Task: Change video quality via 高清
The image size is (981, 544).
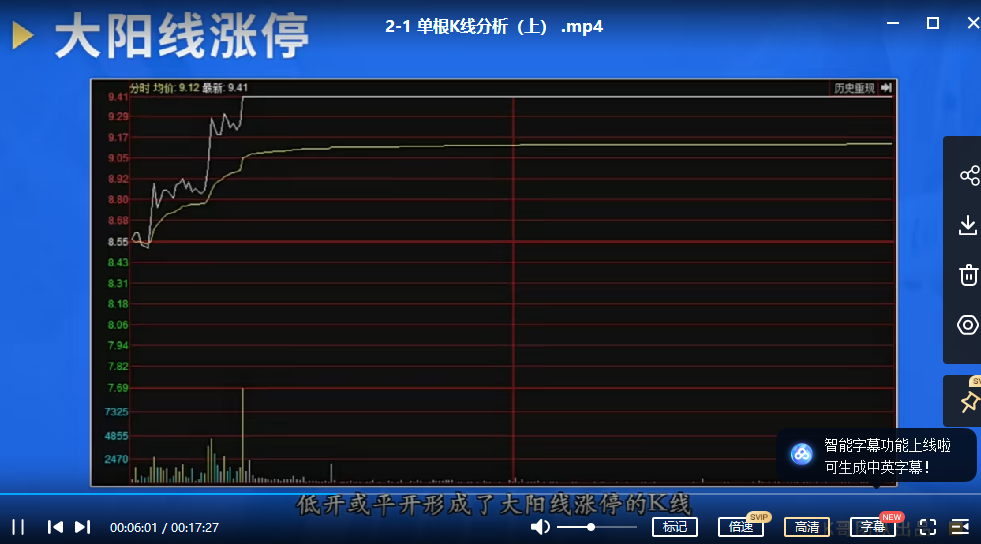Action: pyautogui.click(x=807, y=527)
